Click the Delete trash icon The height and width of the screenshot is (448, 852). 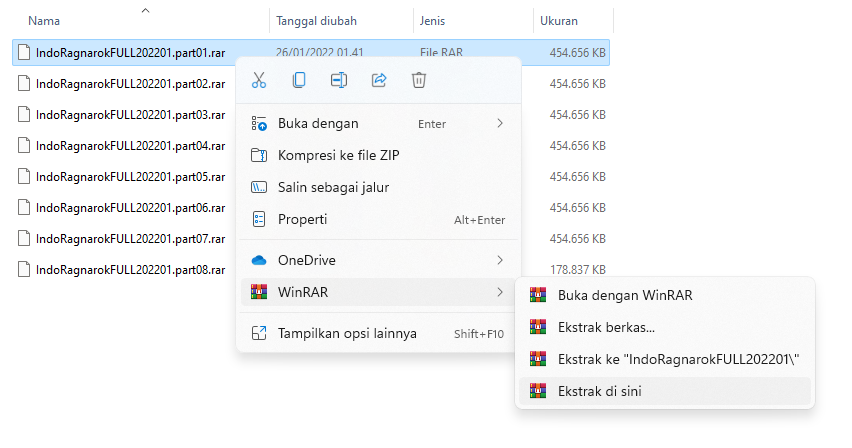point(418,80)
